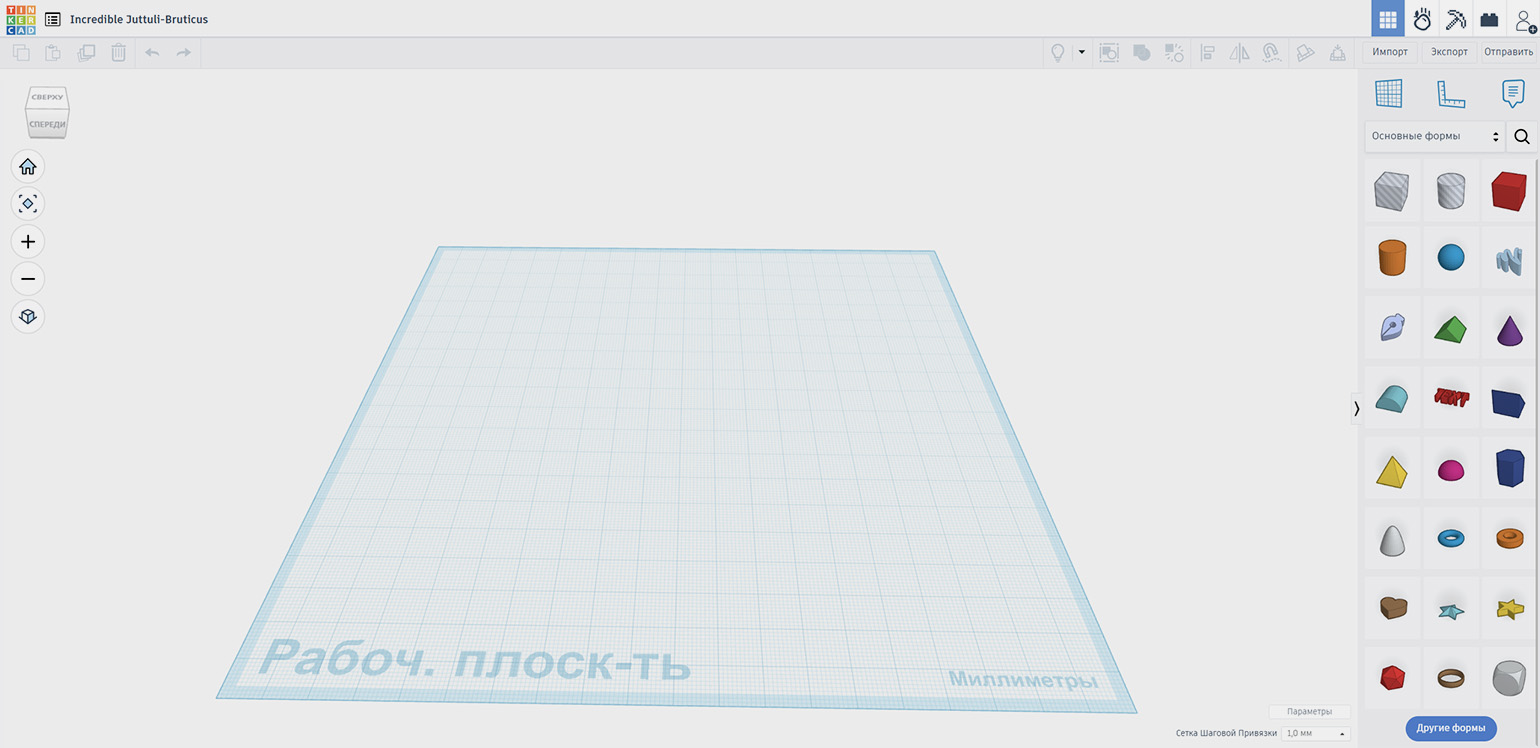Toggle show-all lightbulb visibility icon
Image resolution: width=1540 pixels, height=748 pixels.
tap(1057, 53)
